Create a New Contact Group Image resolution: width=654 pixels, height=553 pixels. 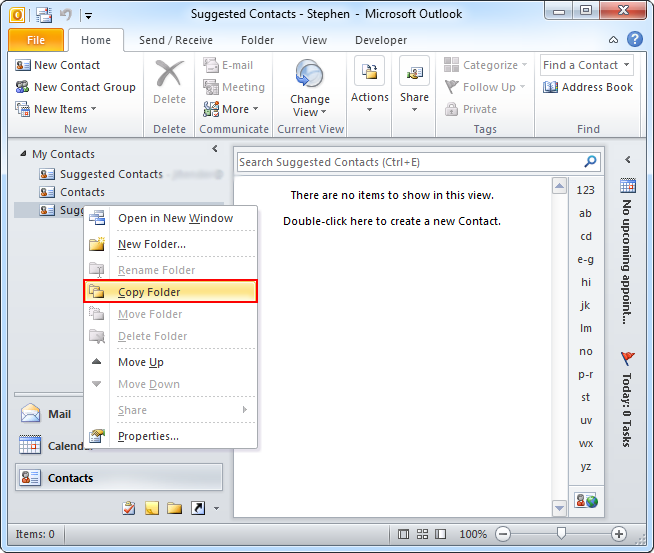coord(75,87)
